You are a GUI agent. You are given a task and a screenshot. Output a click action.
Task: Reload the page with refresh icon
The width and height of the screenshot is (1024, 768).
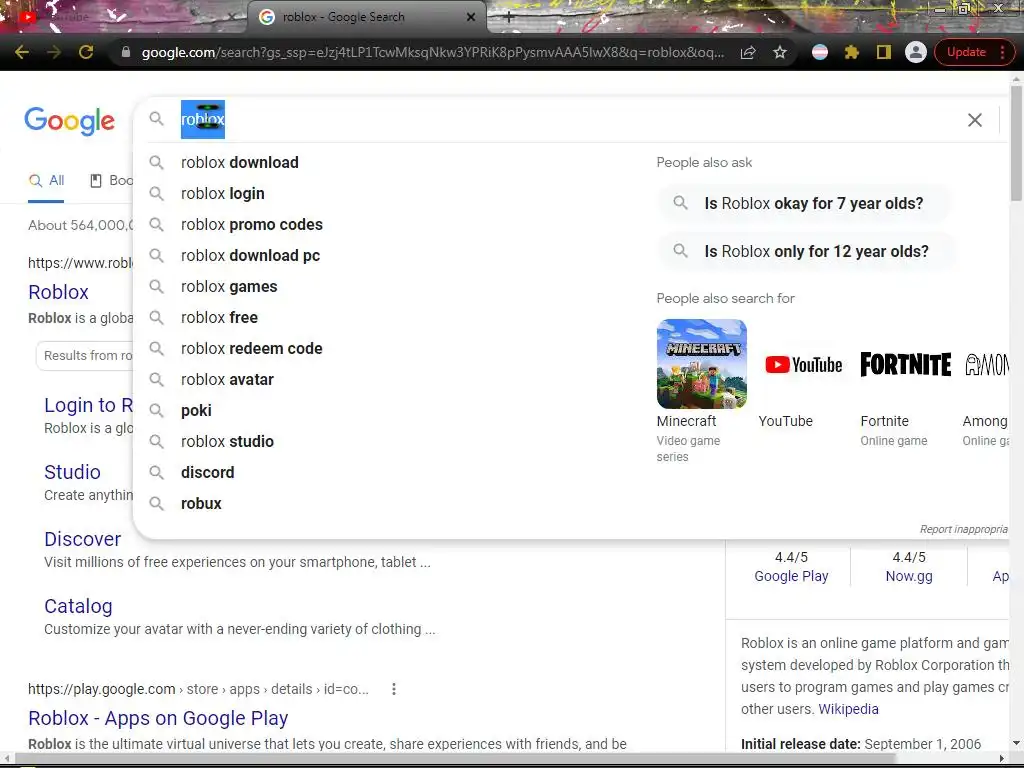(86, 52)
